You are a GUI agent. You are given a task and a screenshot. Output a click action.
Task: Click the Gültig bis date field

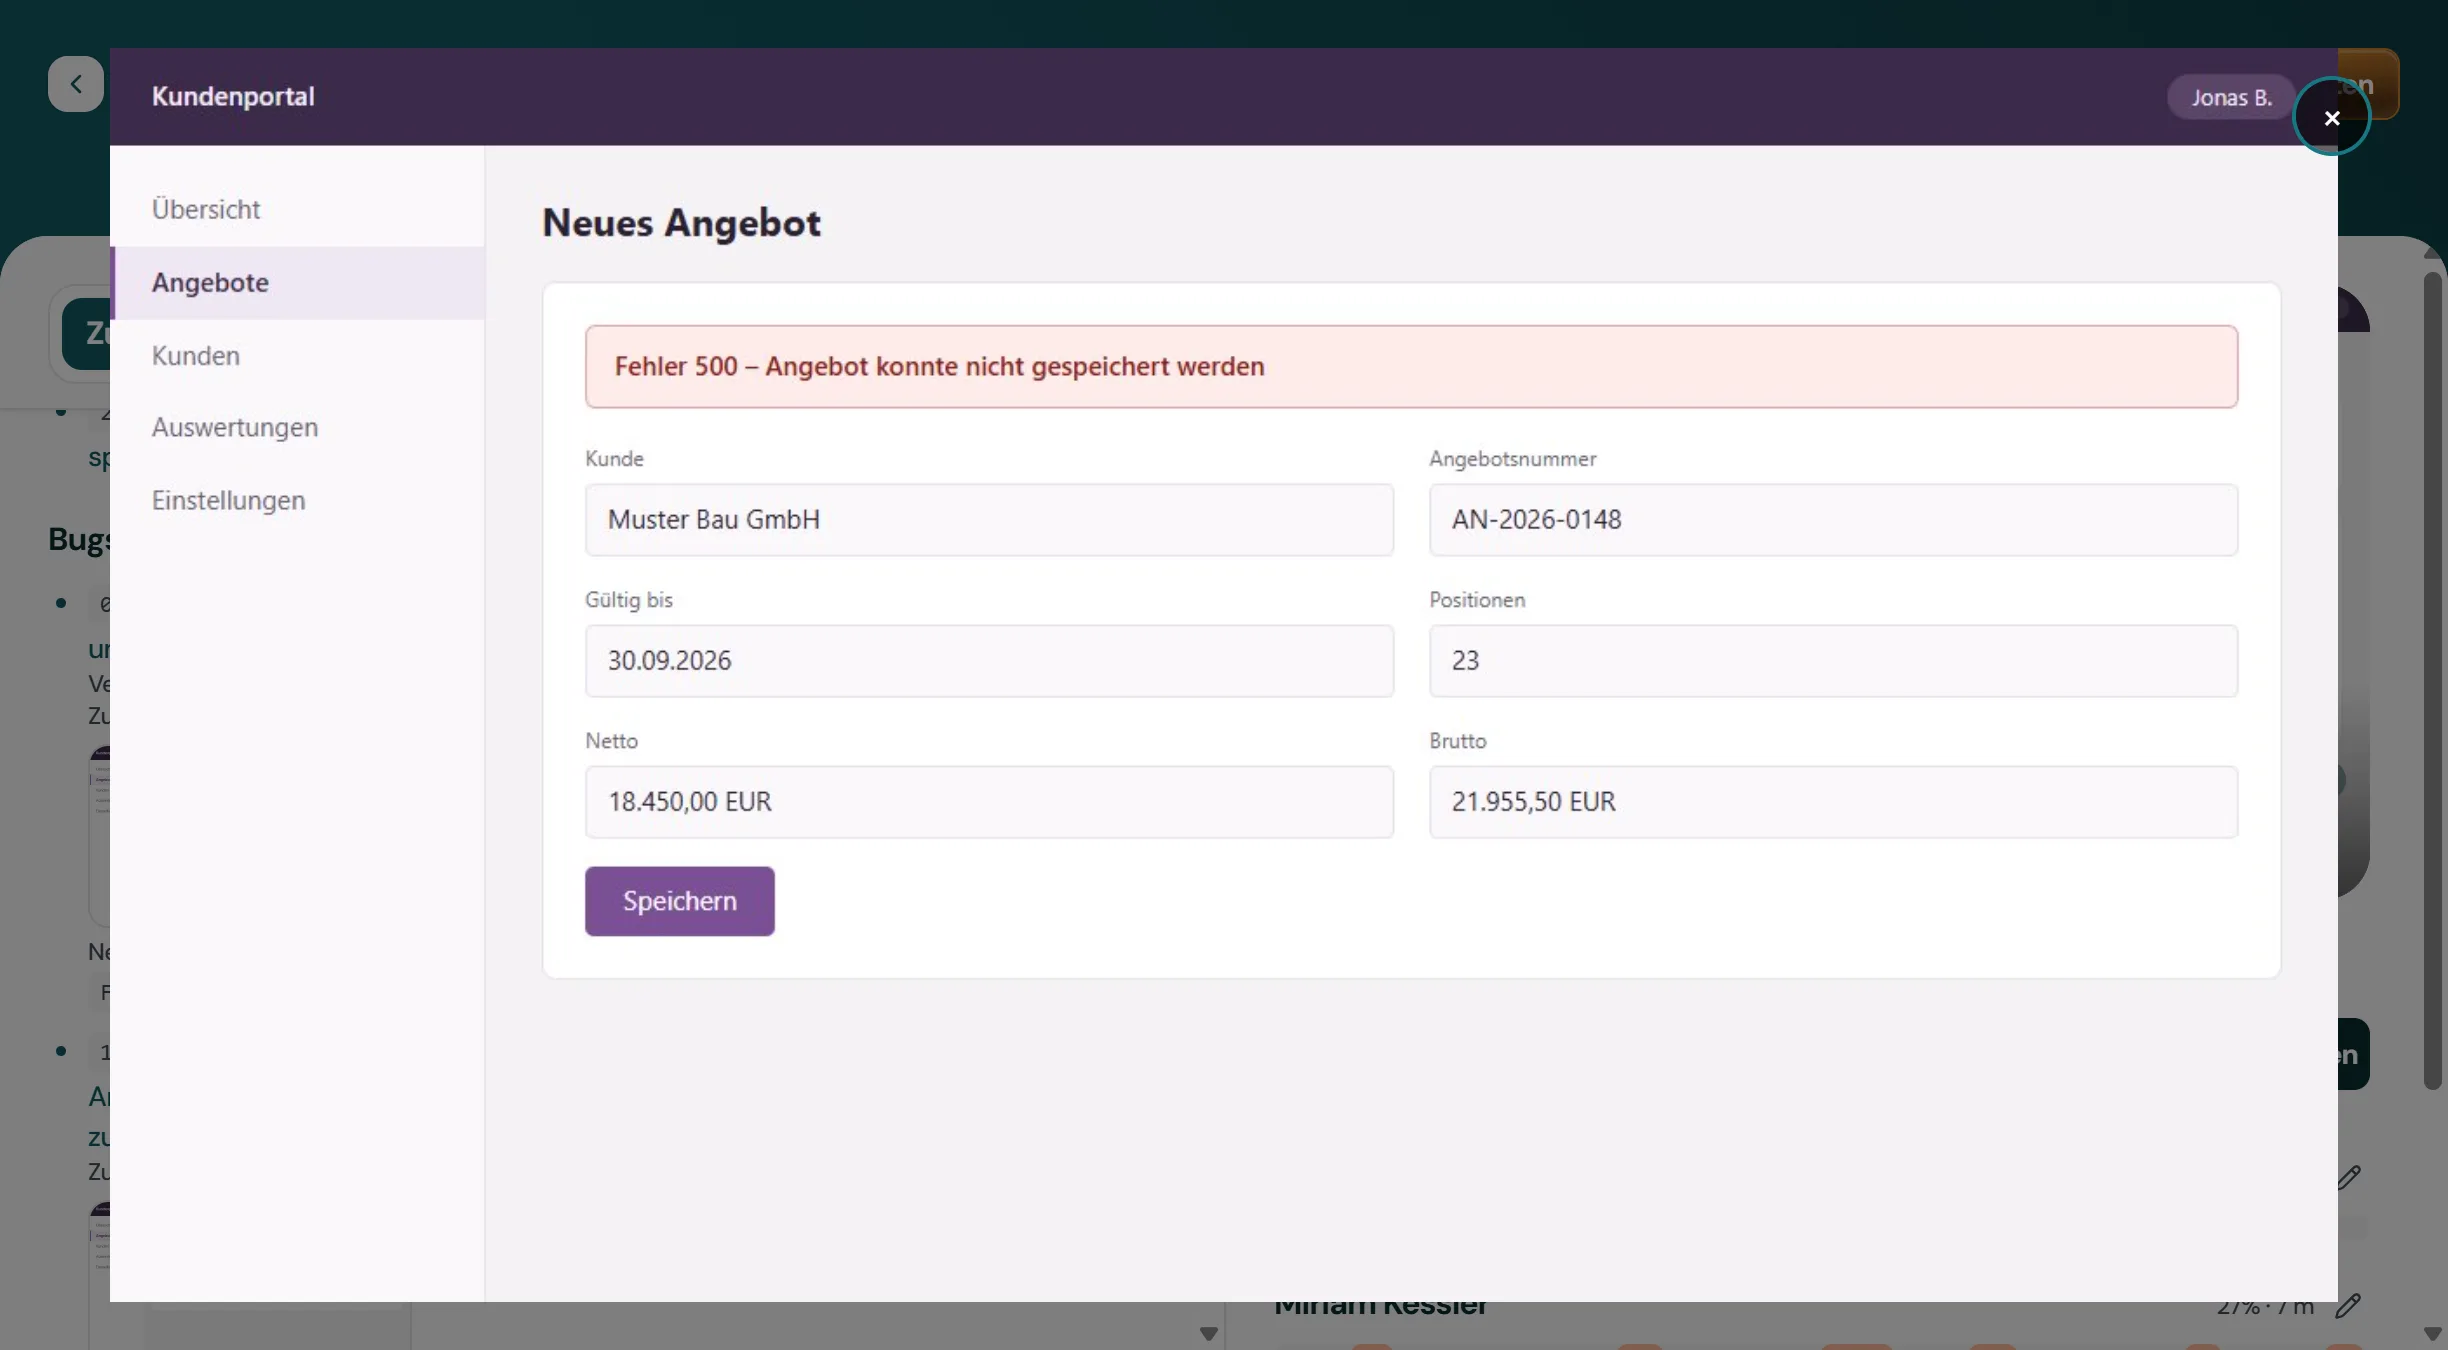pyautogui.click(x=989, y=661)
